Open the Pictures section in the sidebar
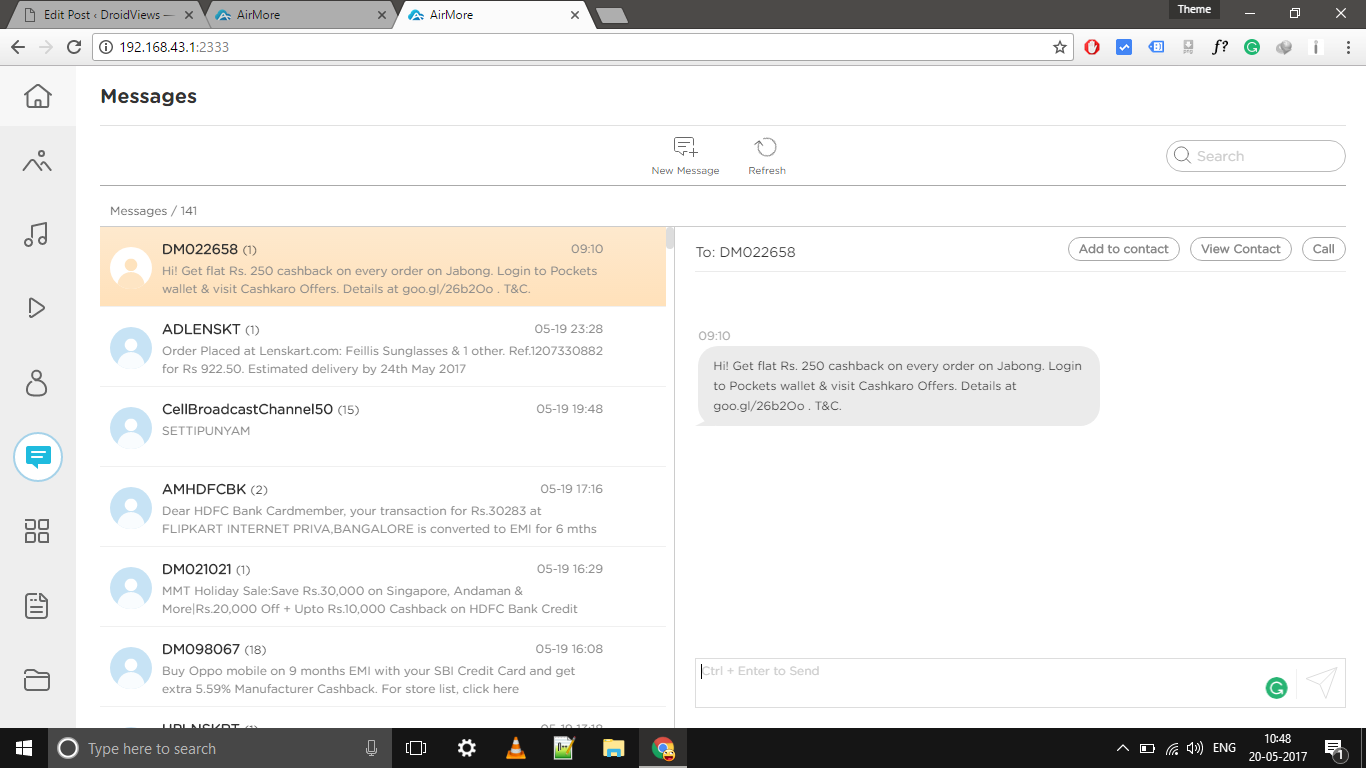Viewport: 1366px width, 768px height. click(37, 161)
